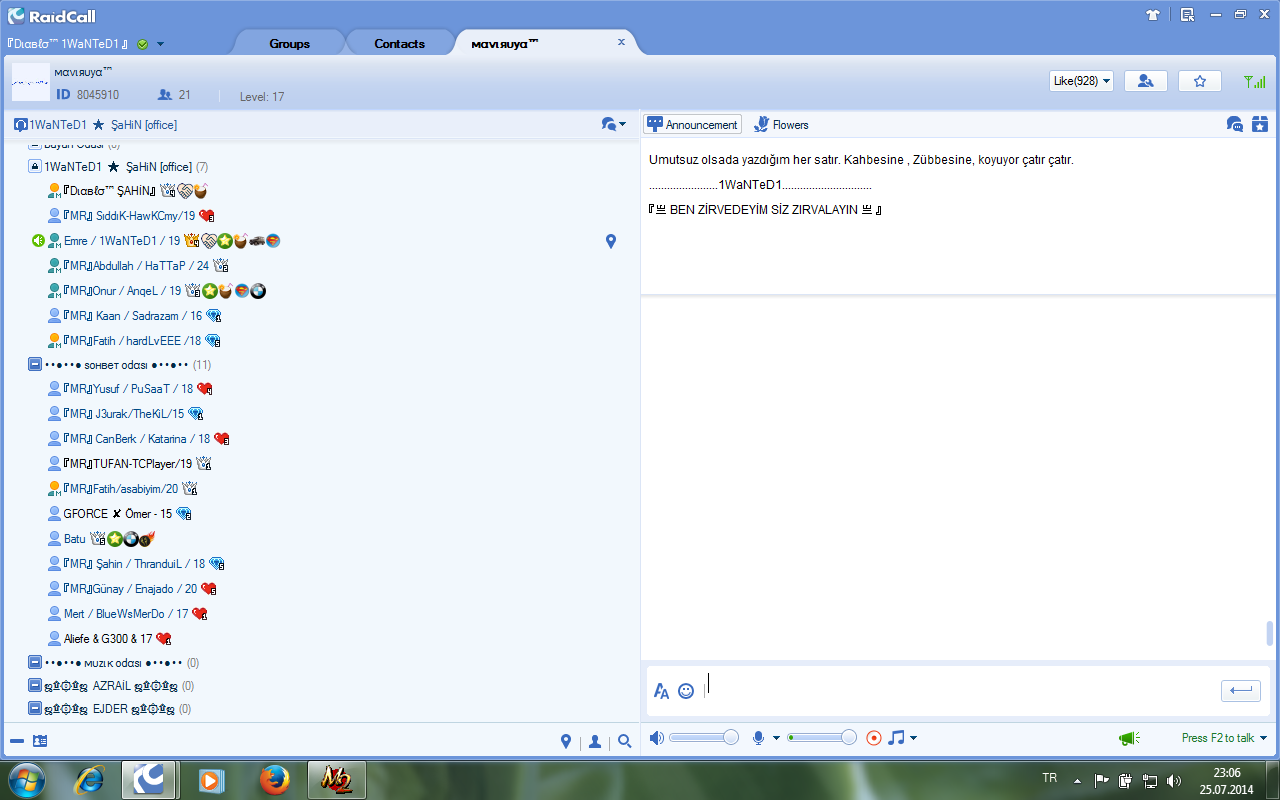Click the invite members button next to Like
The width and height of the screenshot is (1280, 800).
point(1146,81)
